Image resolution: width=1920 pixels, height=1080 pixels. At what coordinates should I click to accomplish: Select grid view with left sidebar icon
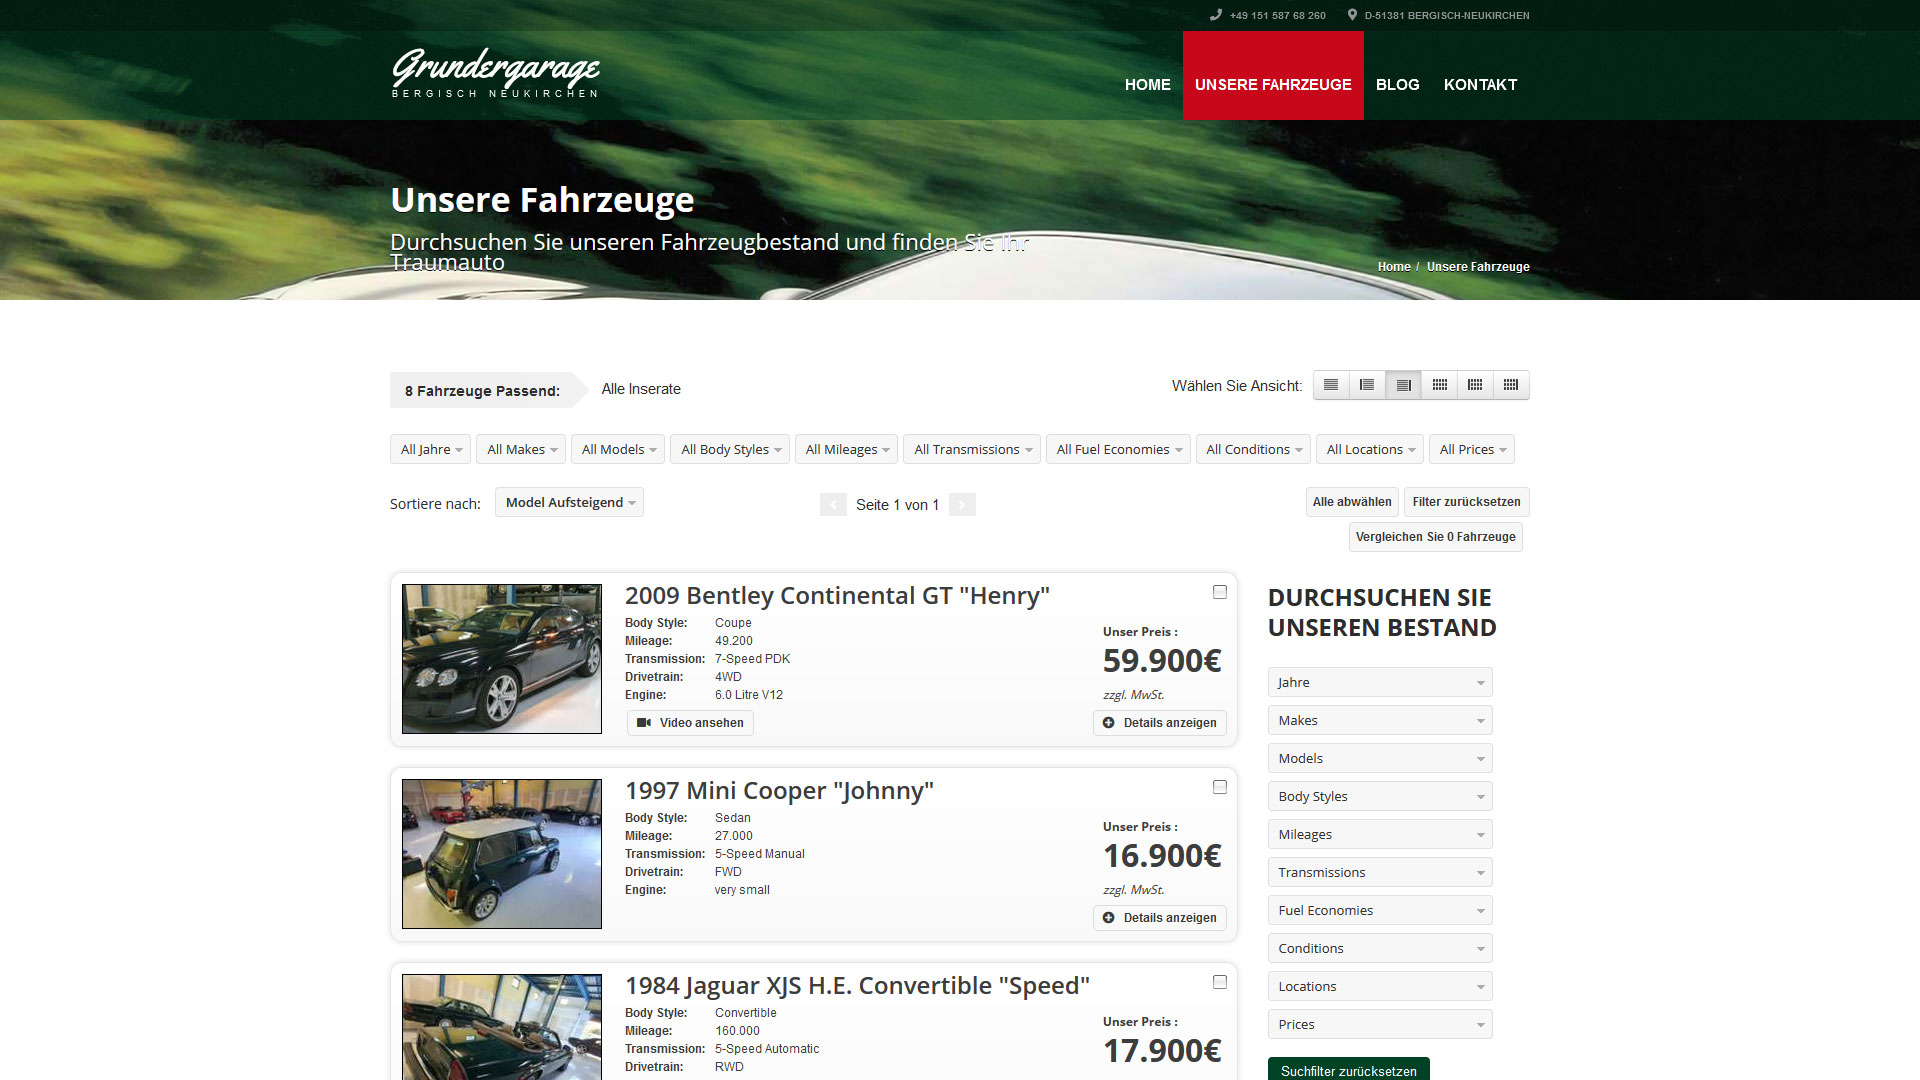tap(1475, 385)
